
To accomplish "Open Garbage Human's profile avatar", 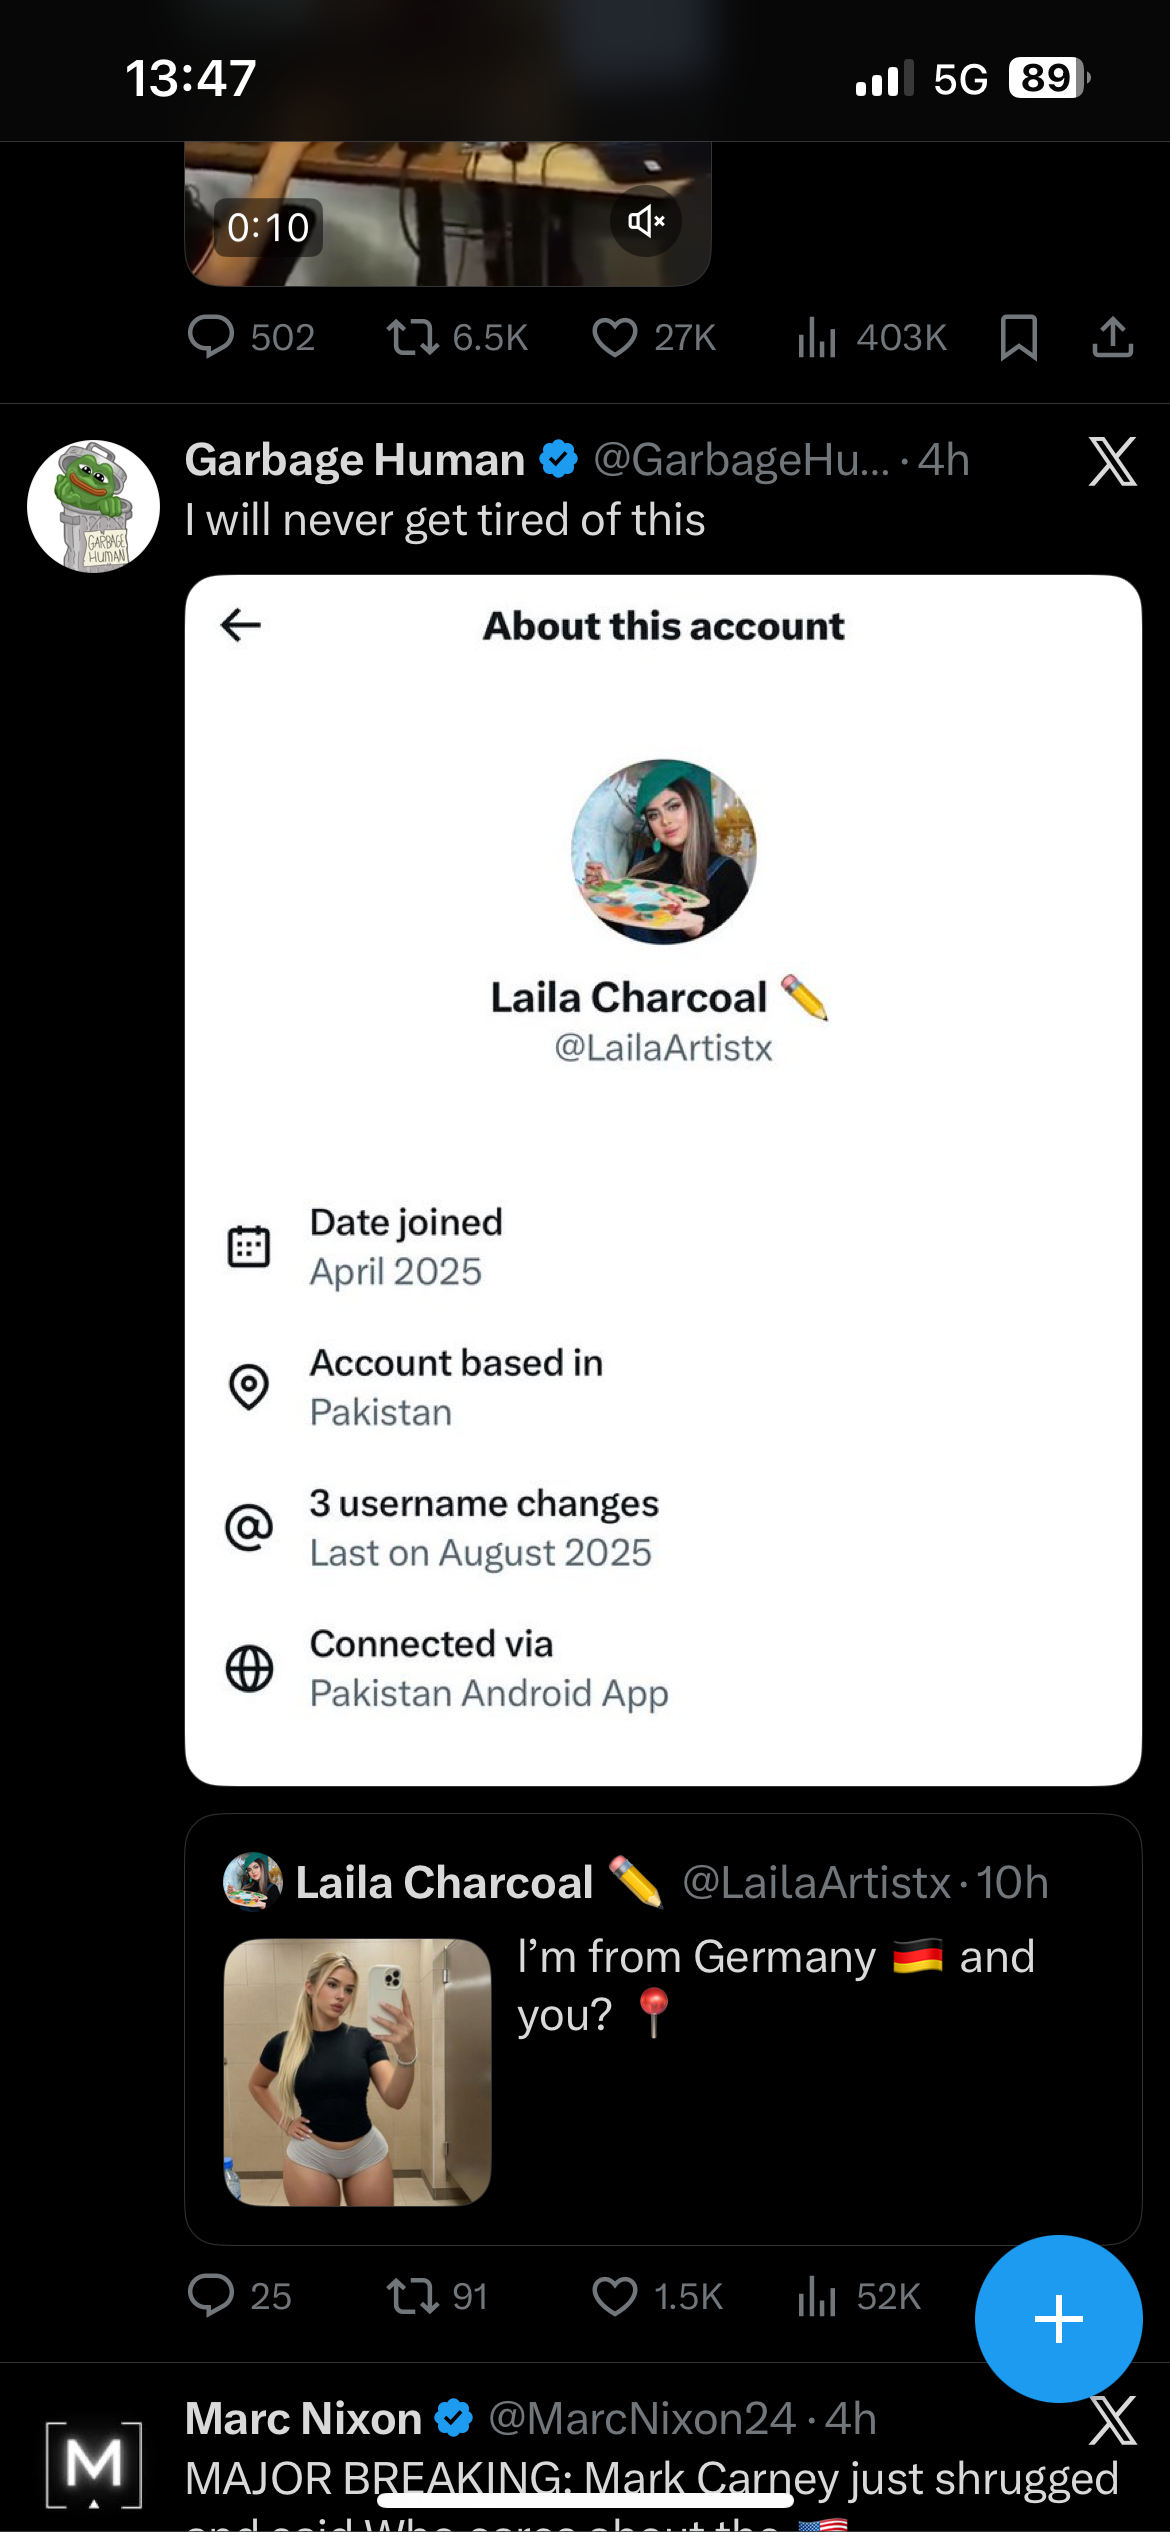I will point(93,506).
